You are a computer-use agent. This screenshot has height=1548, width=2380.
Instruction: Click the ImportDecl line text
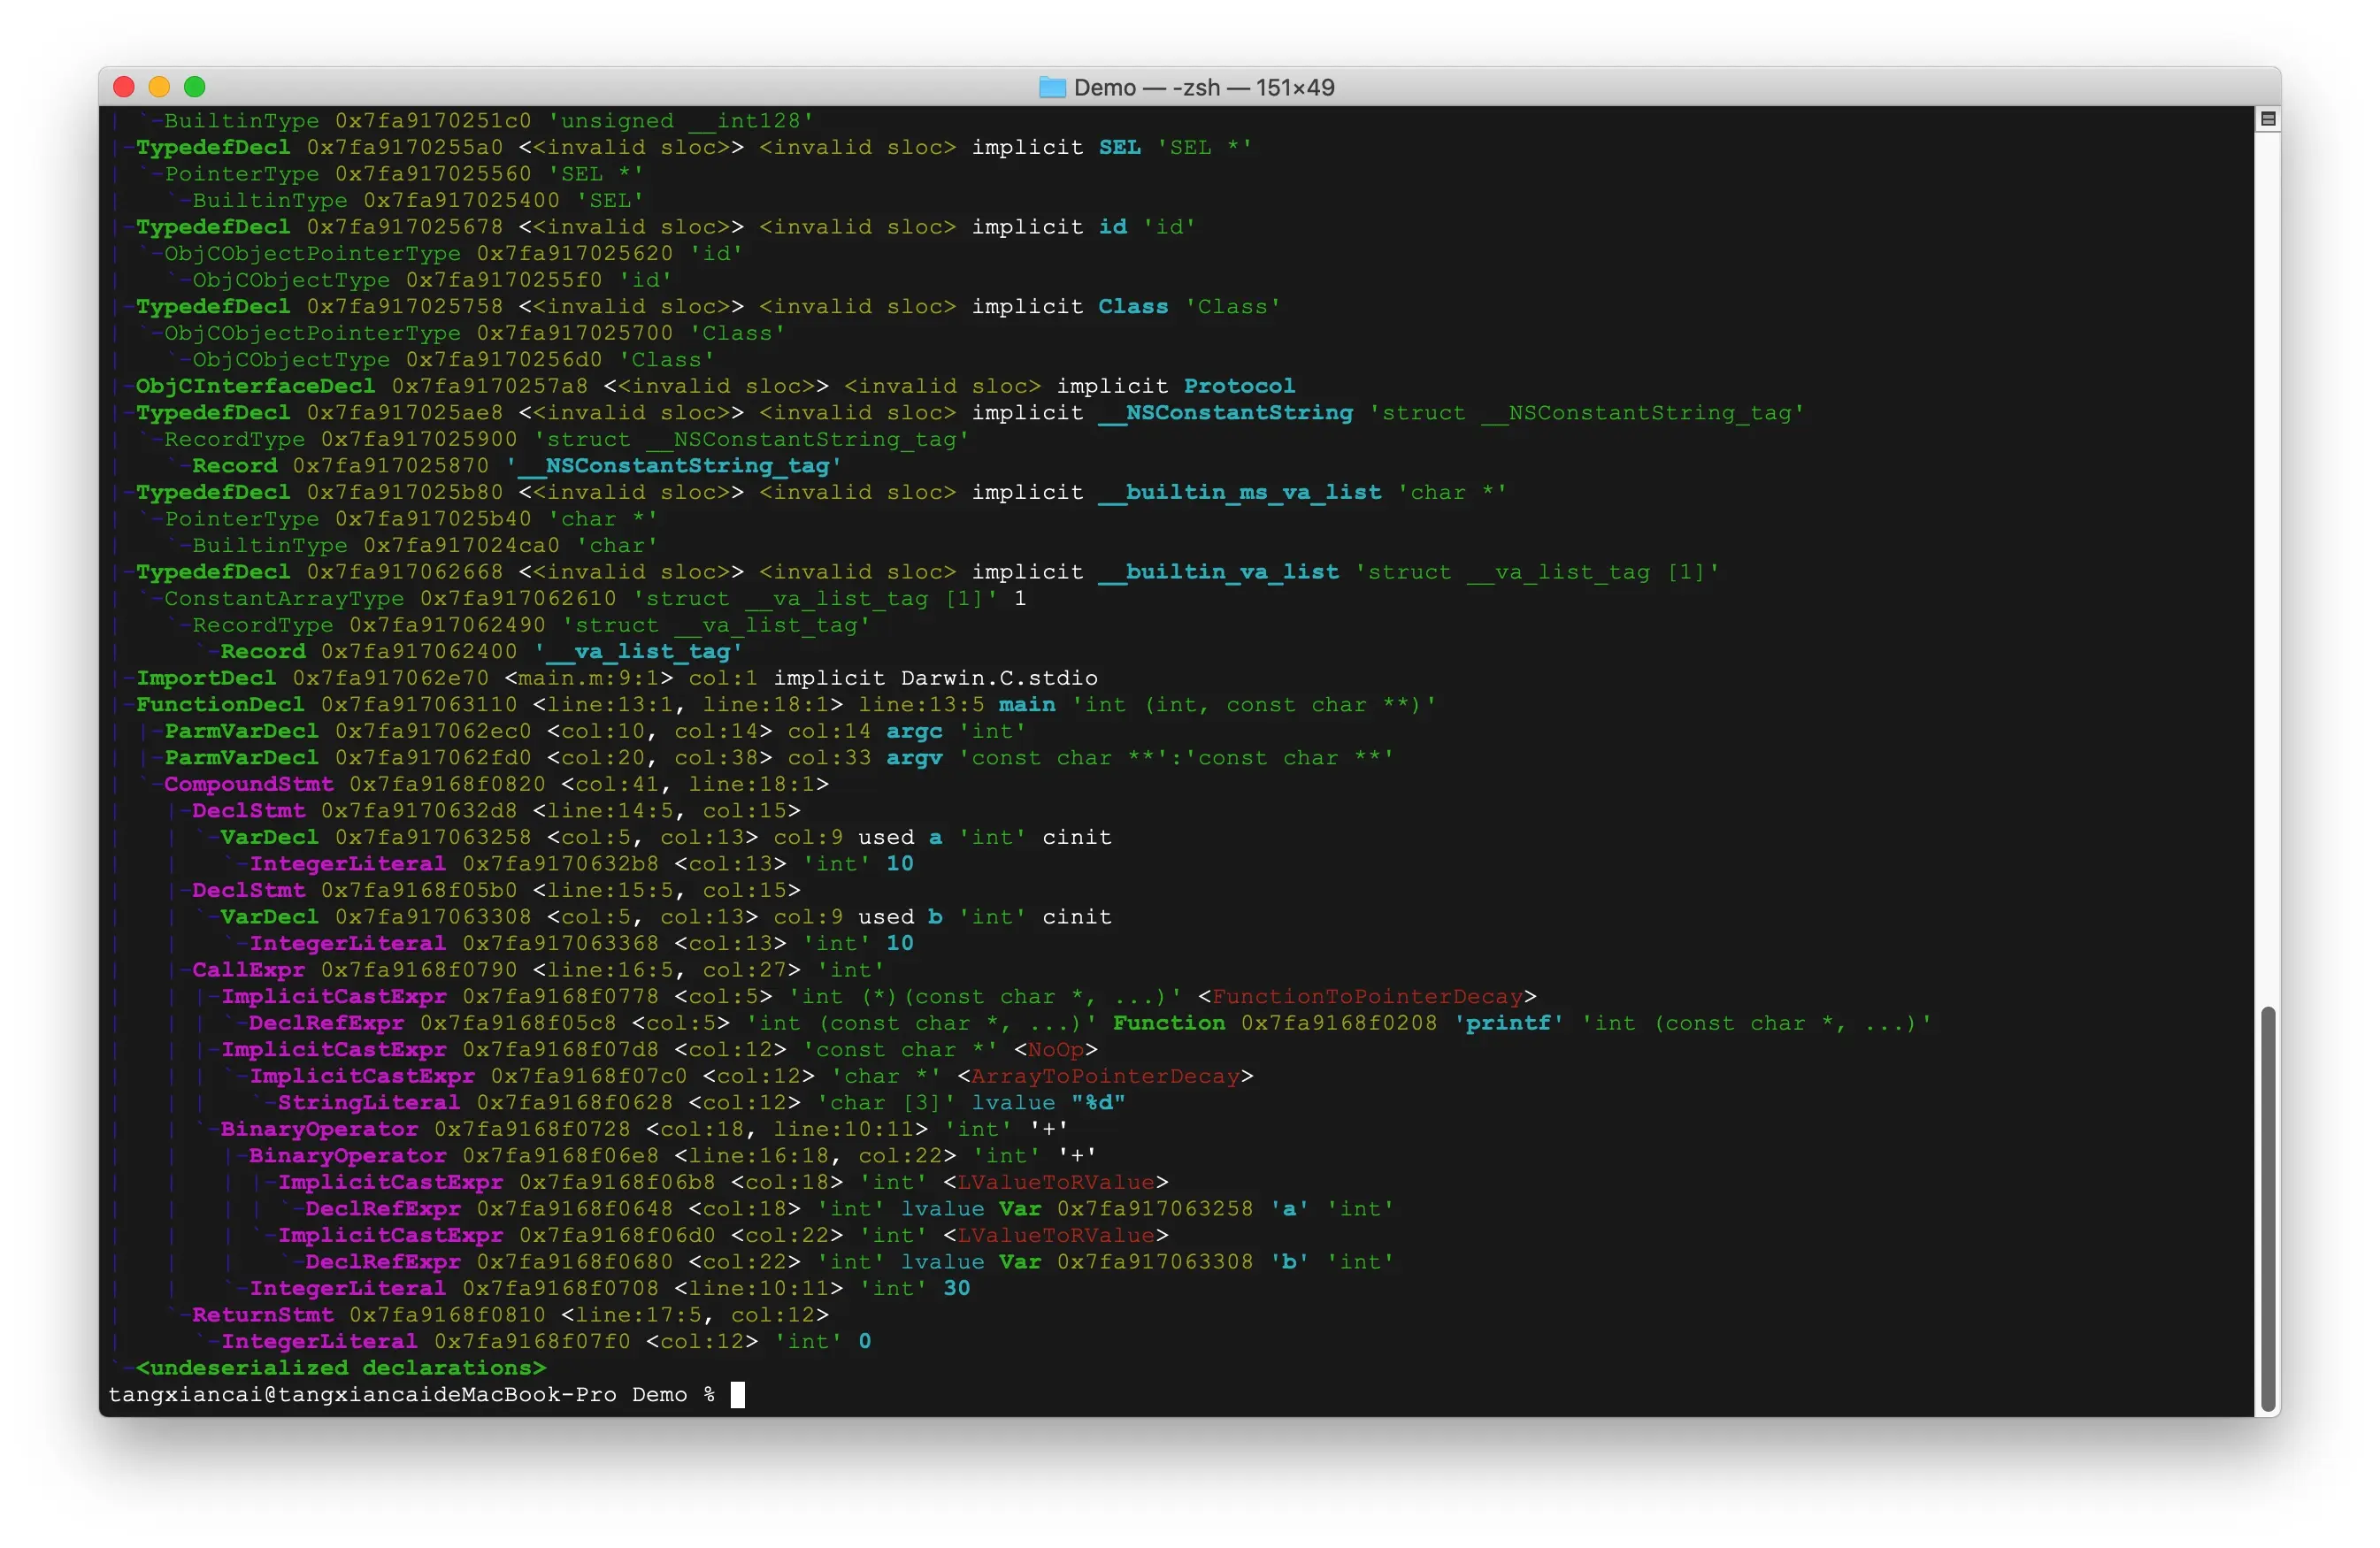(x=205, y=678)
